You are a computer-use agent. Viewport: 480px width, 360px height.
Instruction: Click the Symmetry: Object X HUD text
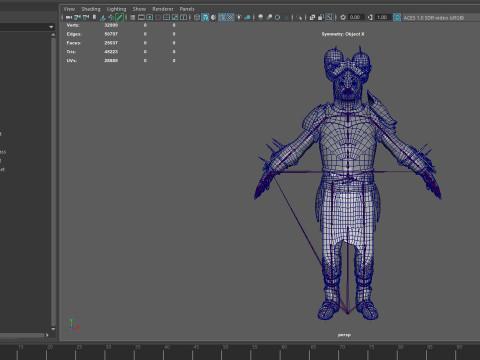343,34
